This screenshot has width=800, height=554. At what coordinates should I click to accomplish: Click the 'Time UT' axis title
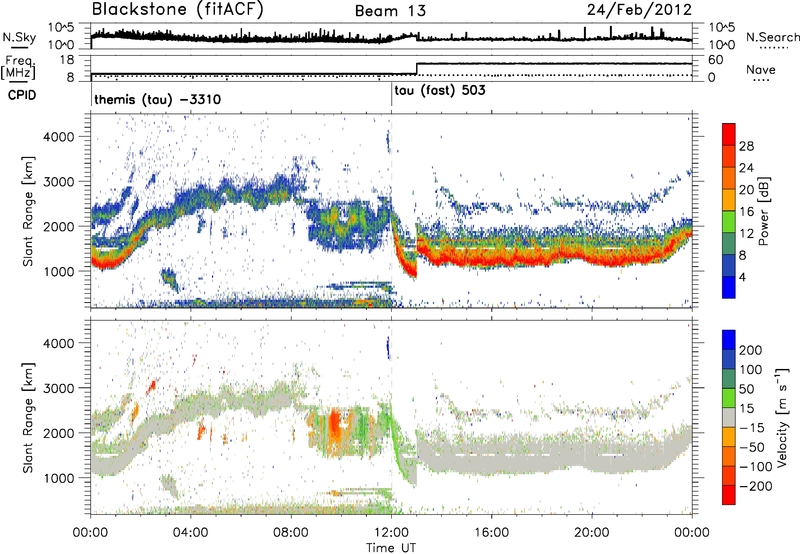391,548
